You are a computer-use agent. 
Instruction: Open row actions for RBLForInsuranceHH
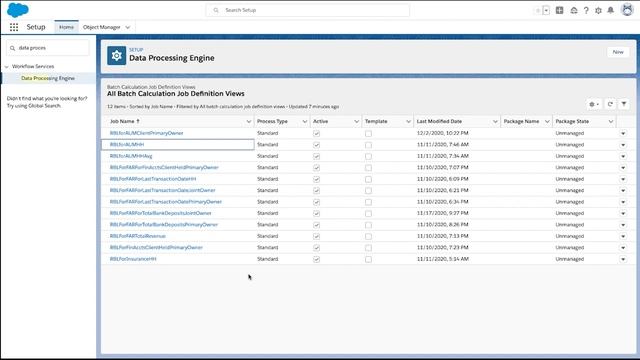click(623, 259)
